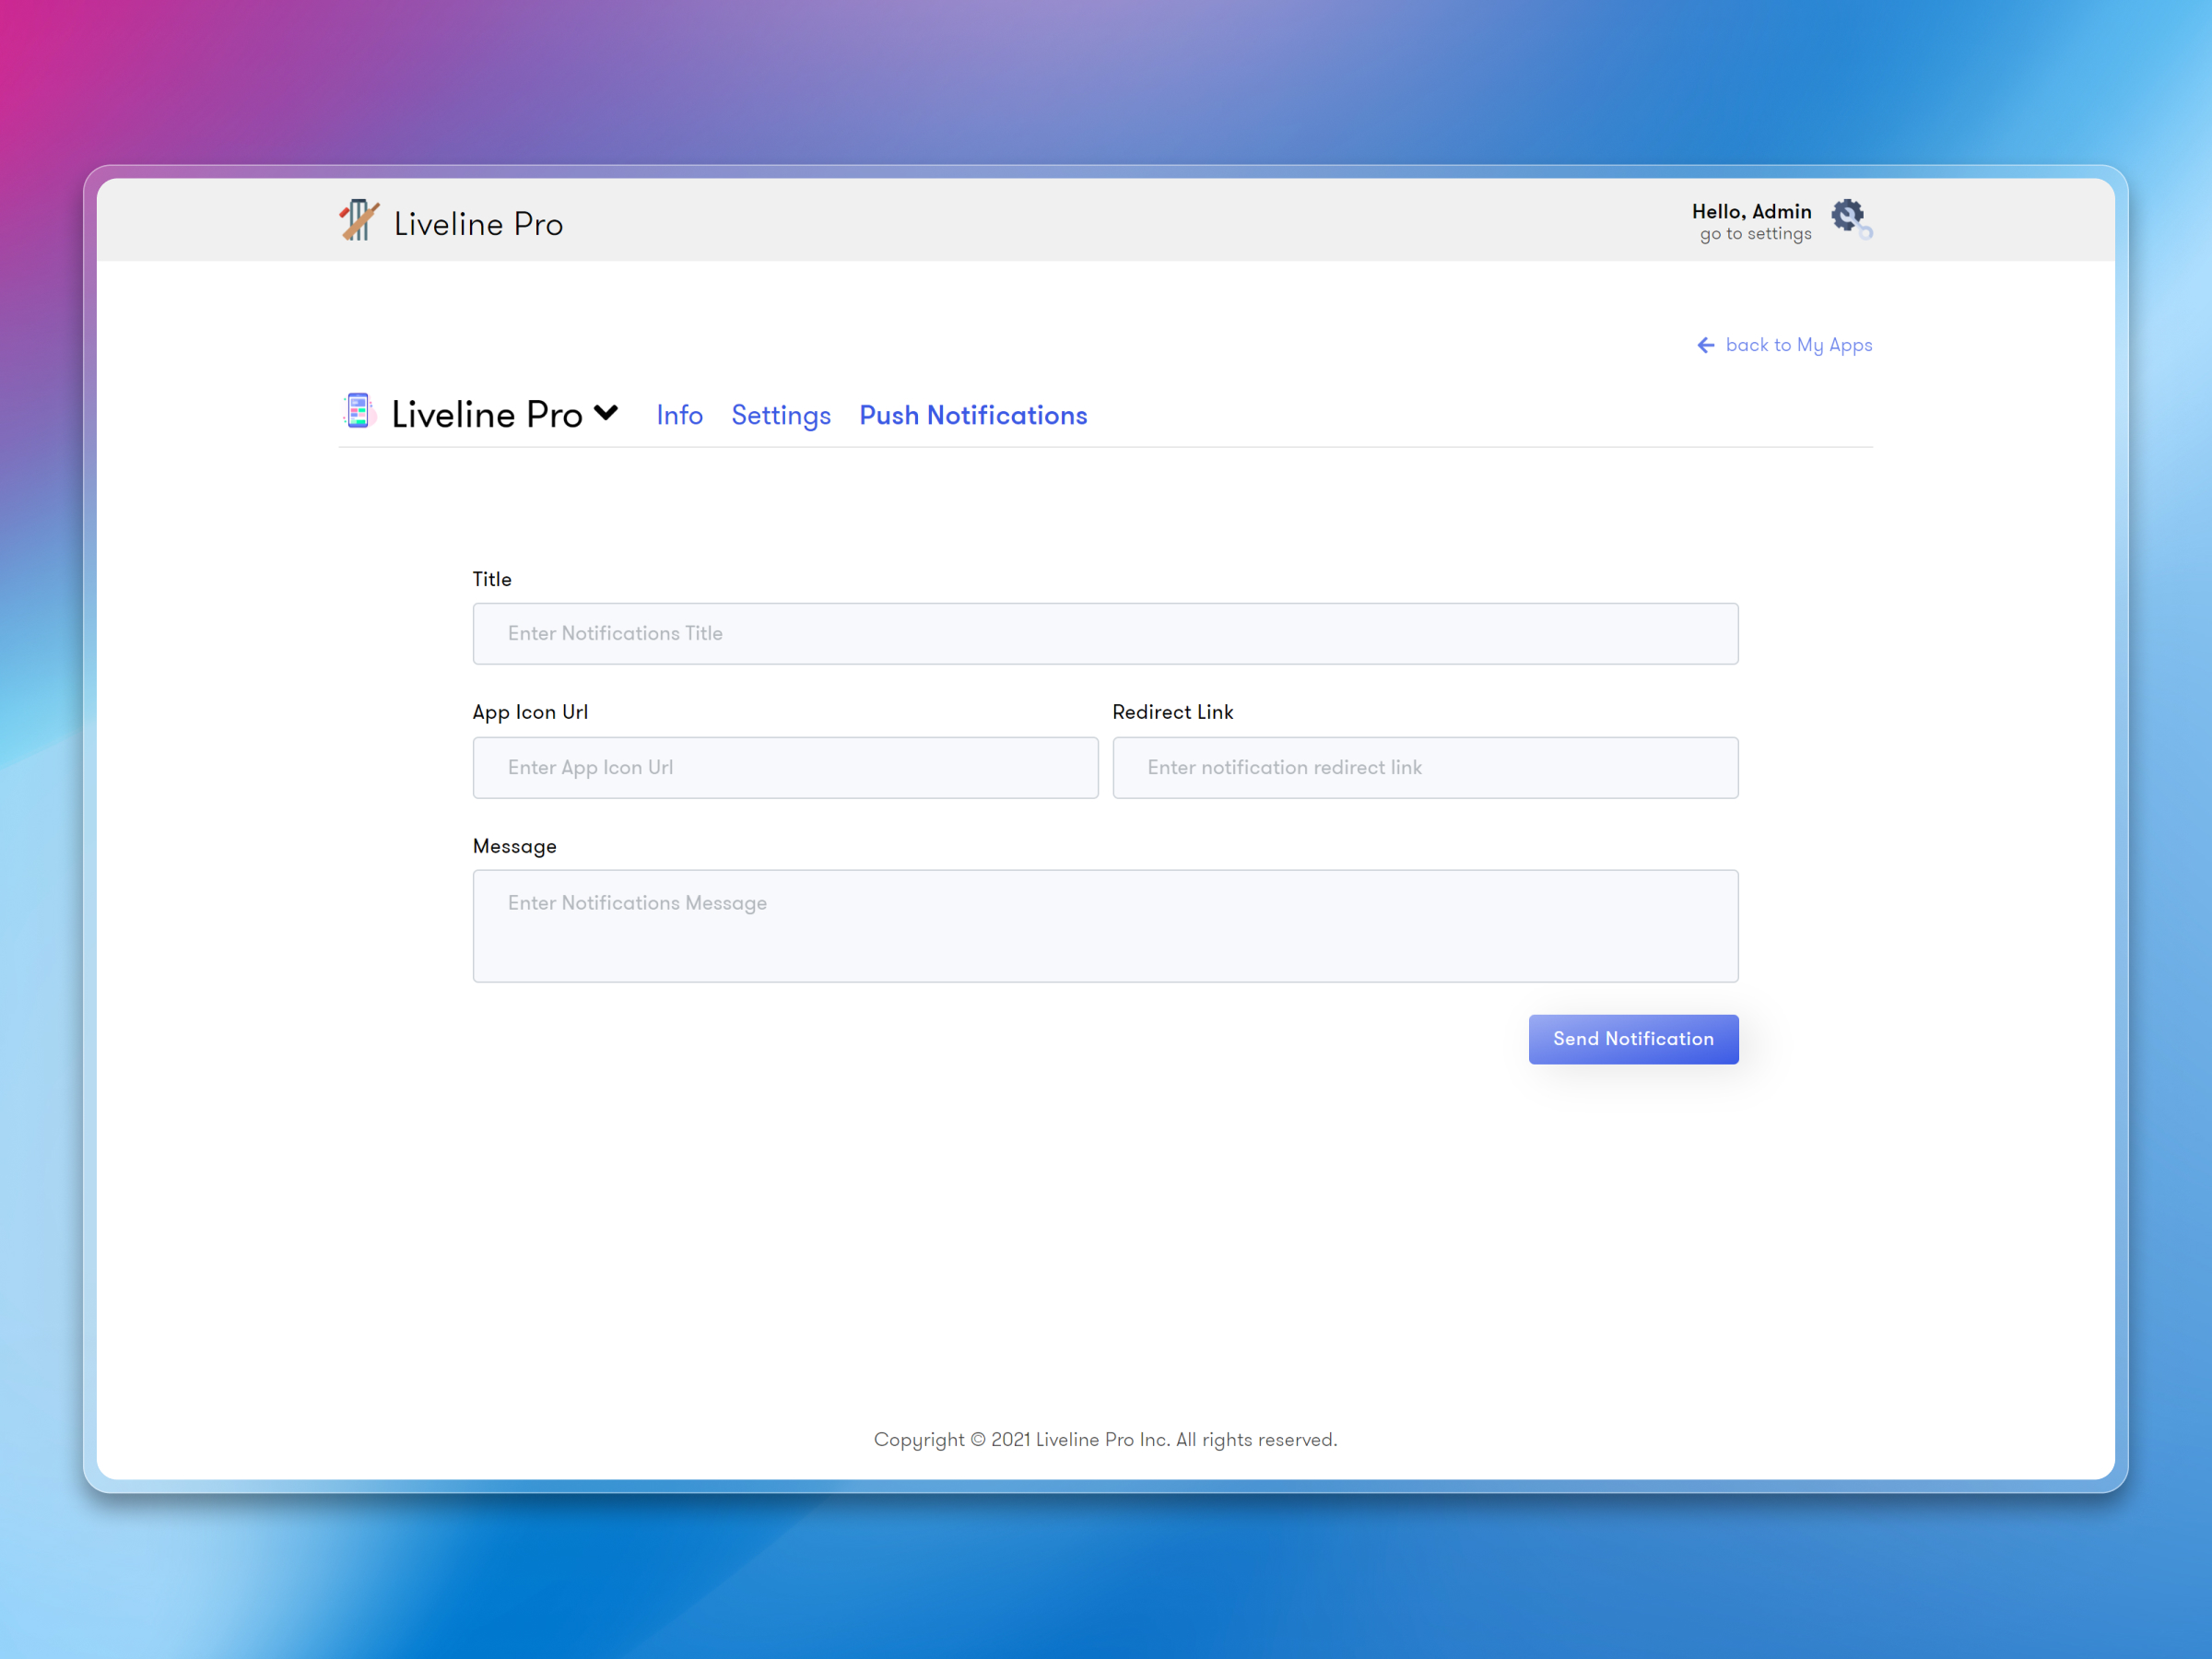Click the Title label above the input

pos(492,578)
